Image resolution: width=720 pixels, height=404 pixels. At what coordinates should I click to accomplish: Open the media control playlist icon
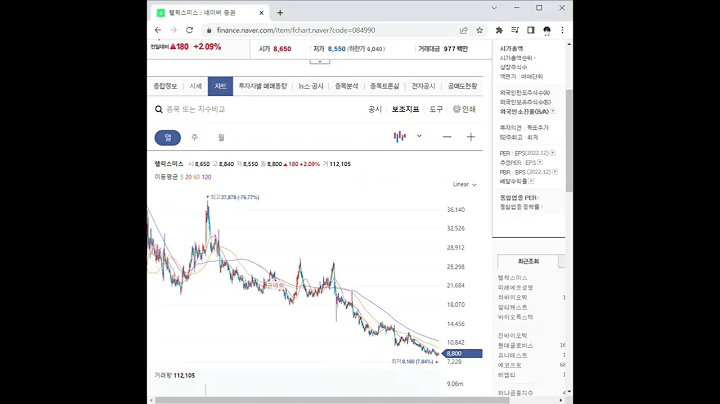(515, 30)
